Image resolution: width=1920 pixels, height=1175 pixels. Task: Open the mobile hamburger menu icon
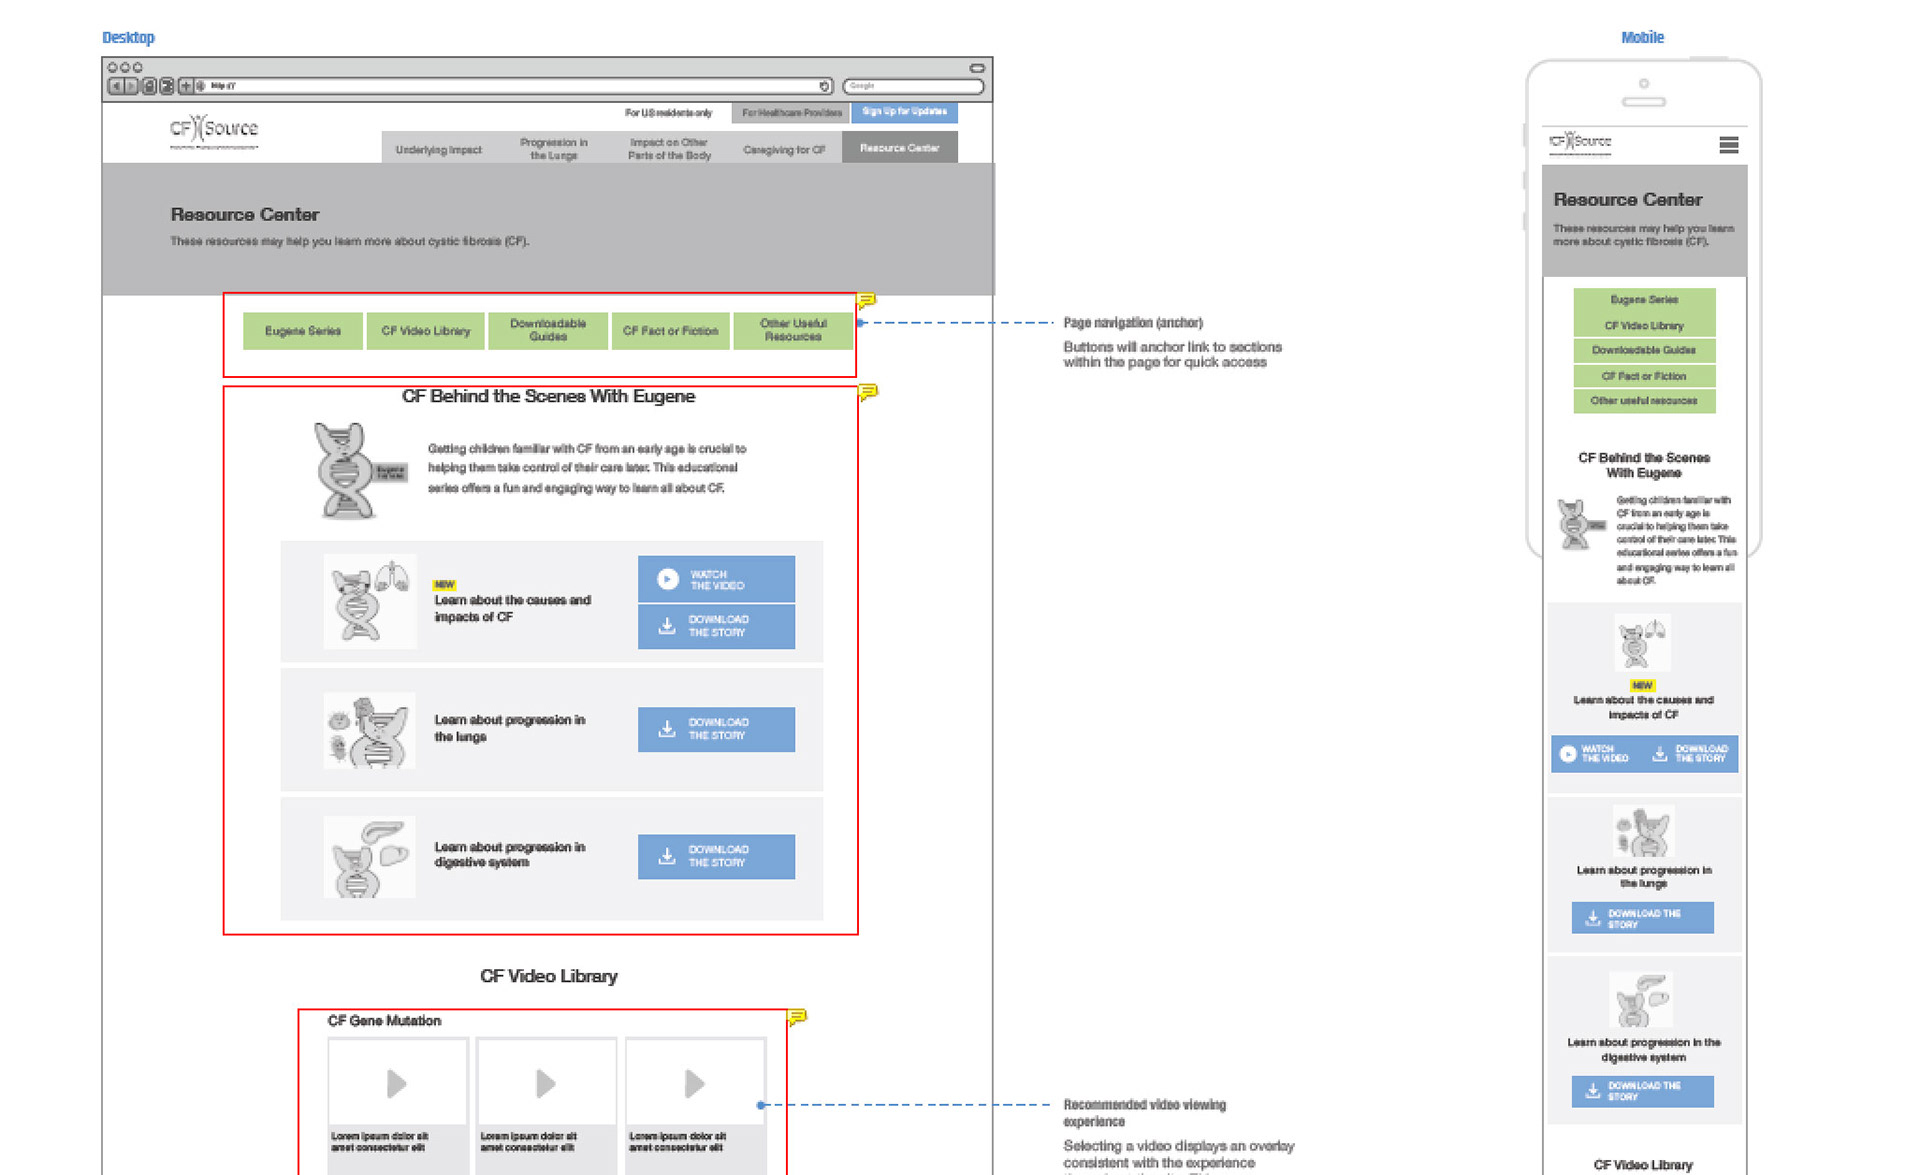click(1728, 145)
